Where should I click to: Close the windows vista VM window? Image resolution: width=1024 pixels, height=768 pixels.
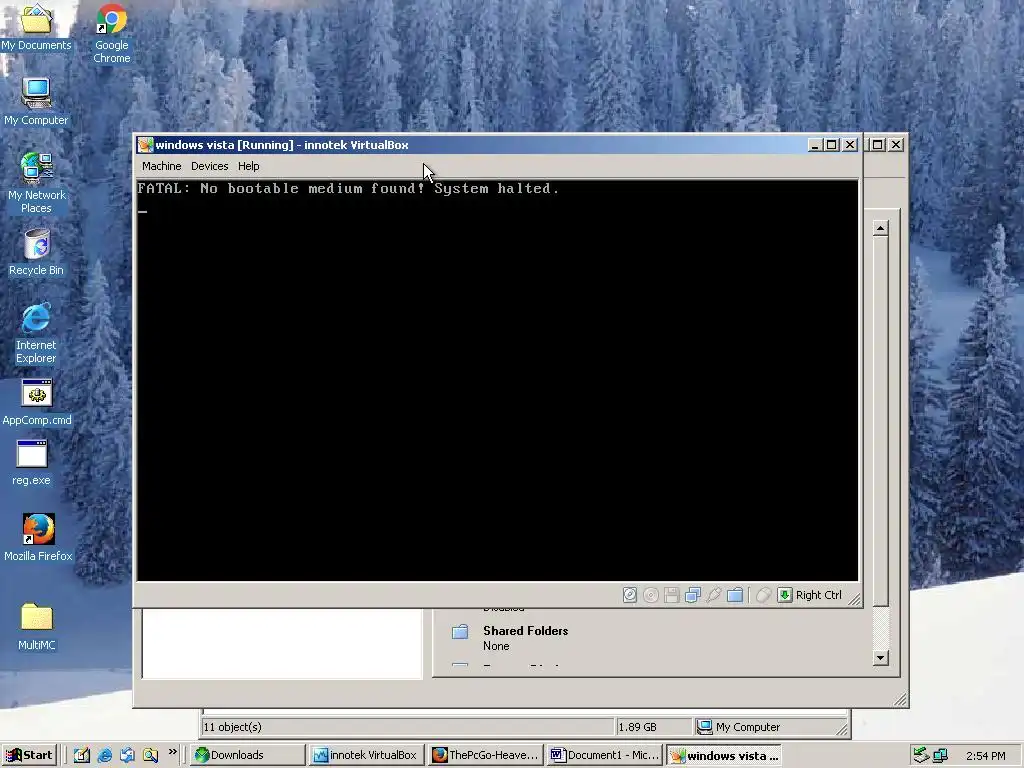(x=850, y=145)
